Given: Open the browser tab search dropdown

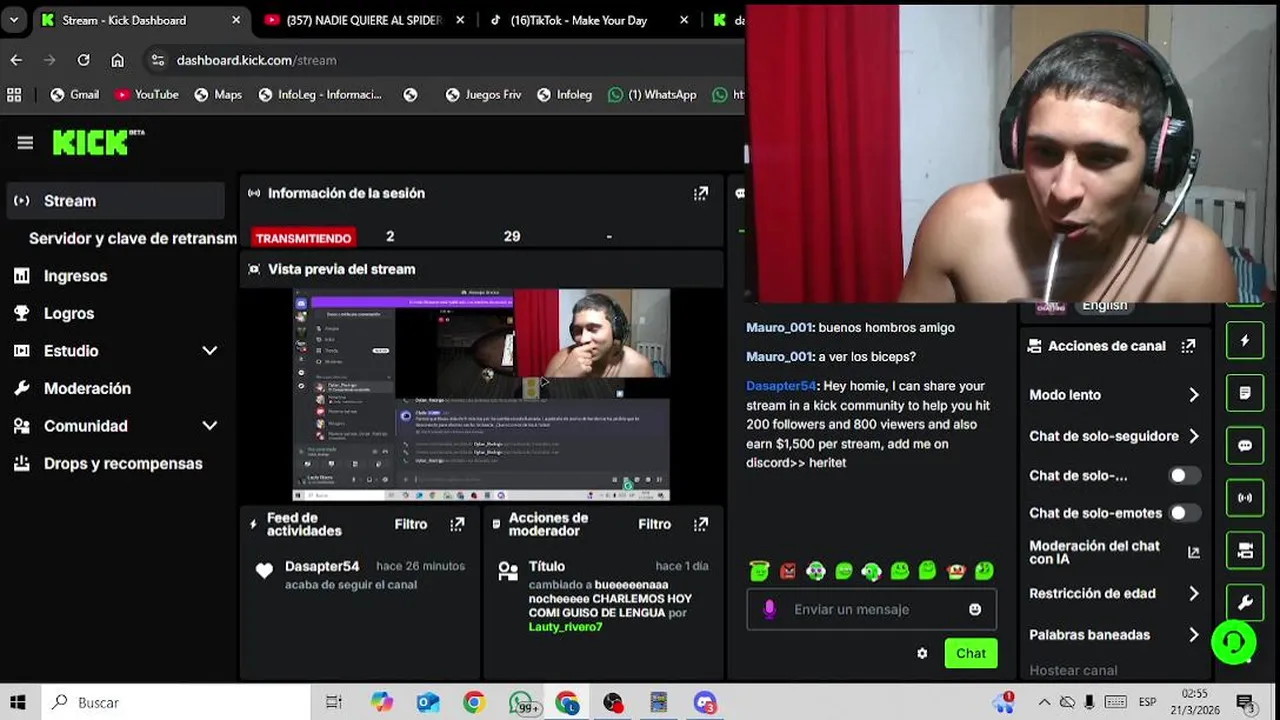Looking at the screenshot, I should pos(14,20).
